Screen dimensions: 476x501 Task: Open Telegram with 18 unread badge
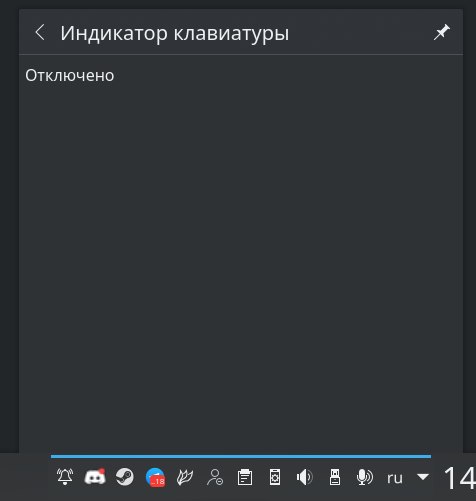(x=155, y=477)
